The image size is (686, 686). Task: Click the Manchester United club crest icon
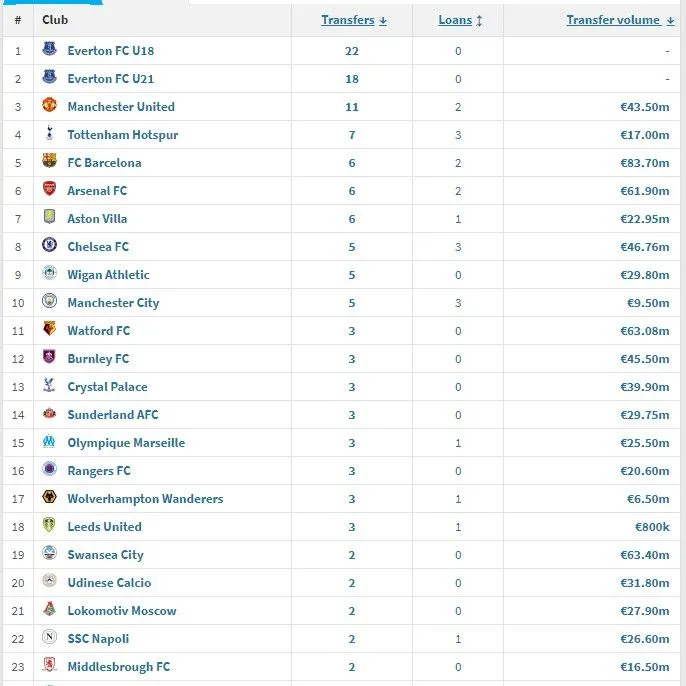click(x=50, y=106)
